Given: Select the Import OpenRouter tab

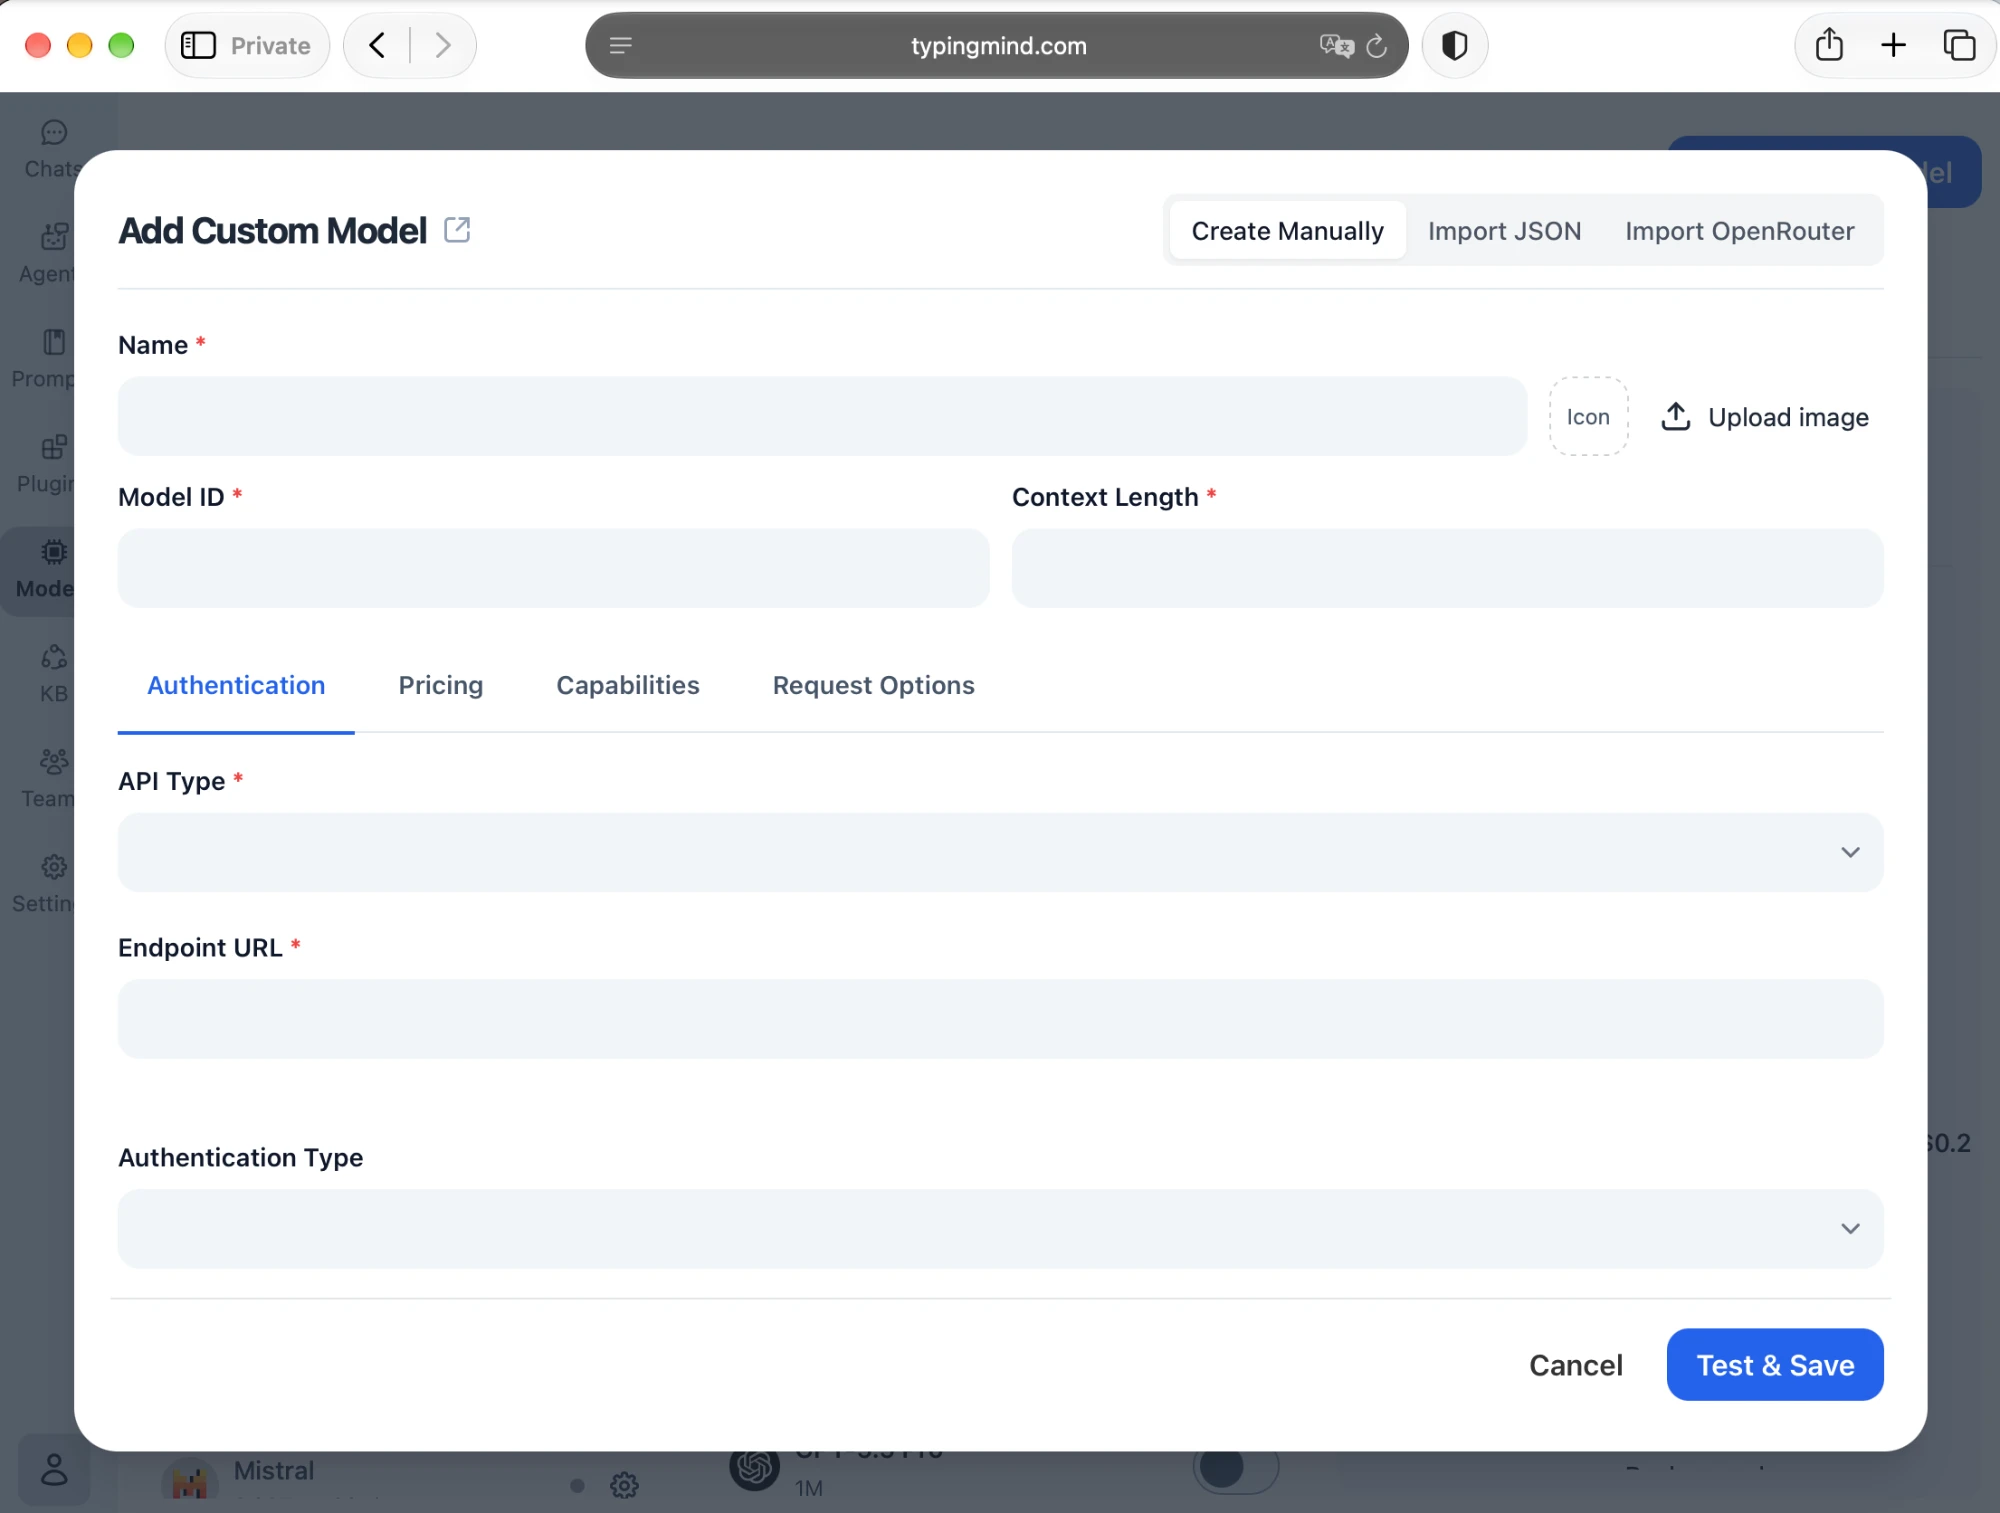Looking at the screenshot, I should tap(1739, 230).
